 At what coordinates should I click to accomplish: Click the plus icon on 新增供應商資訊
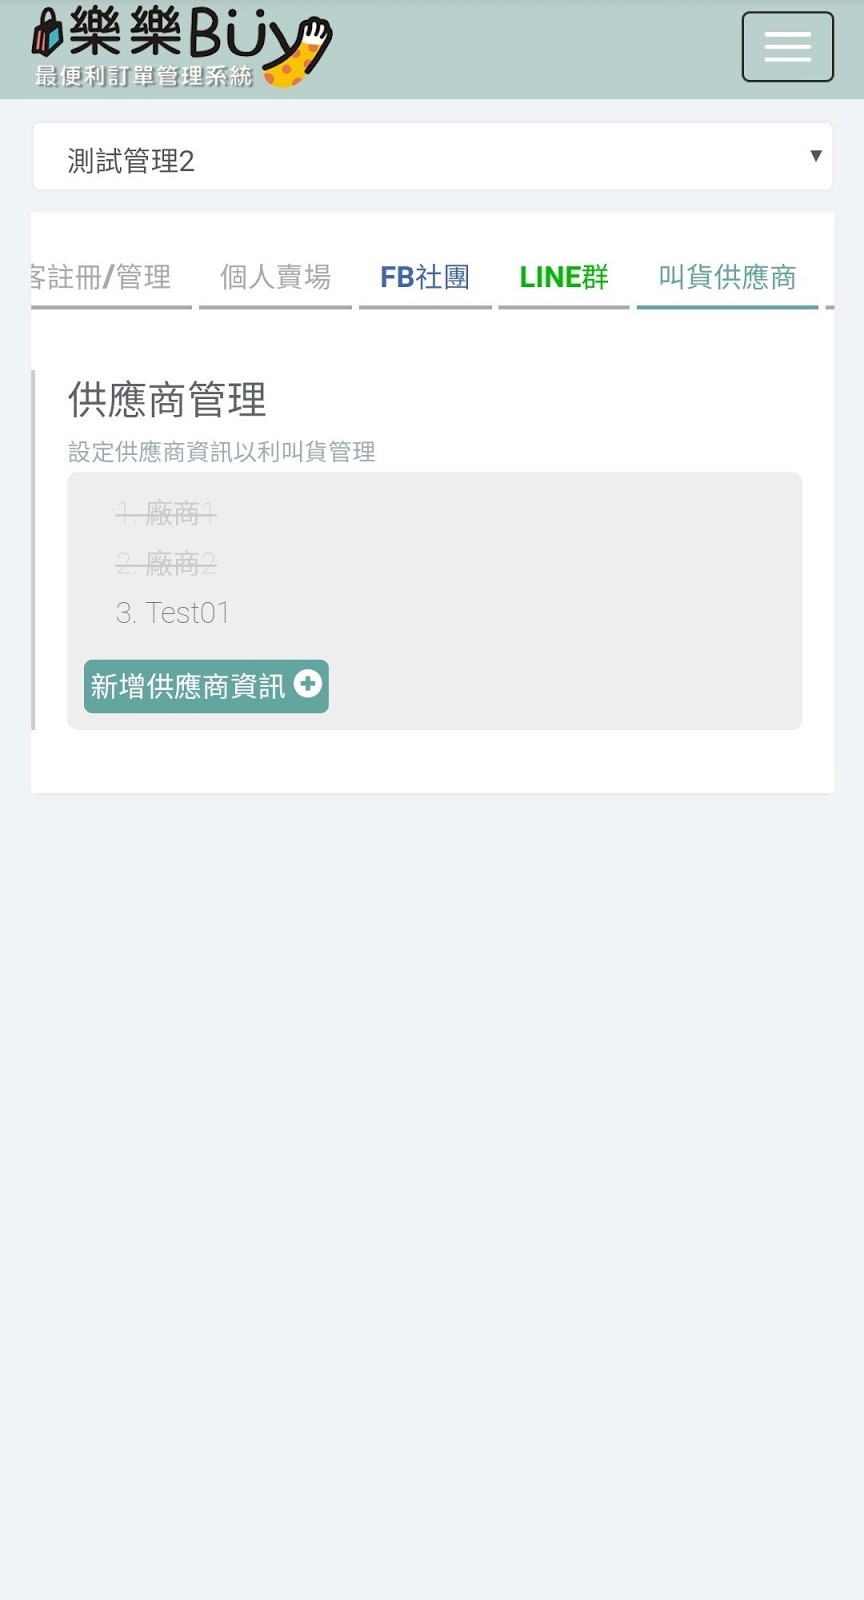(x=308, y=684)
